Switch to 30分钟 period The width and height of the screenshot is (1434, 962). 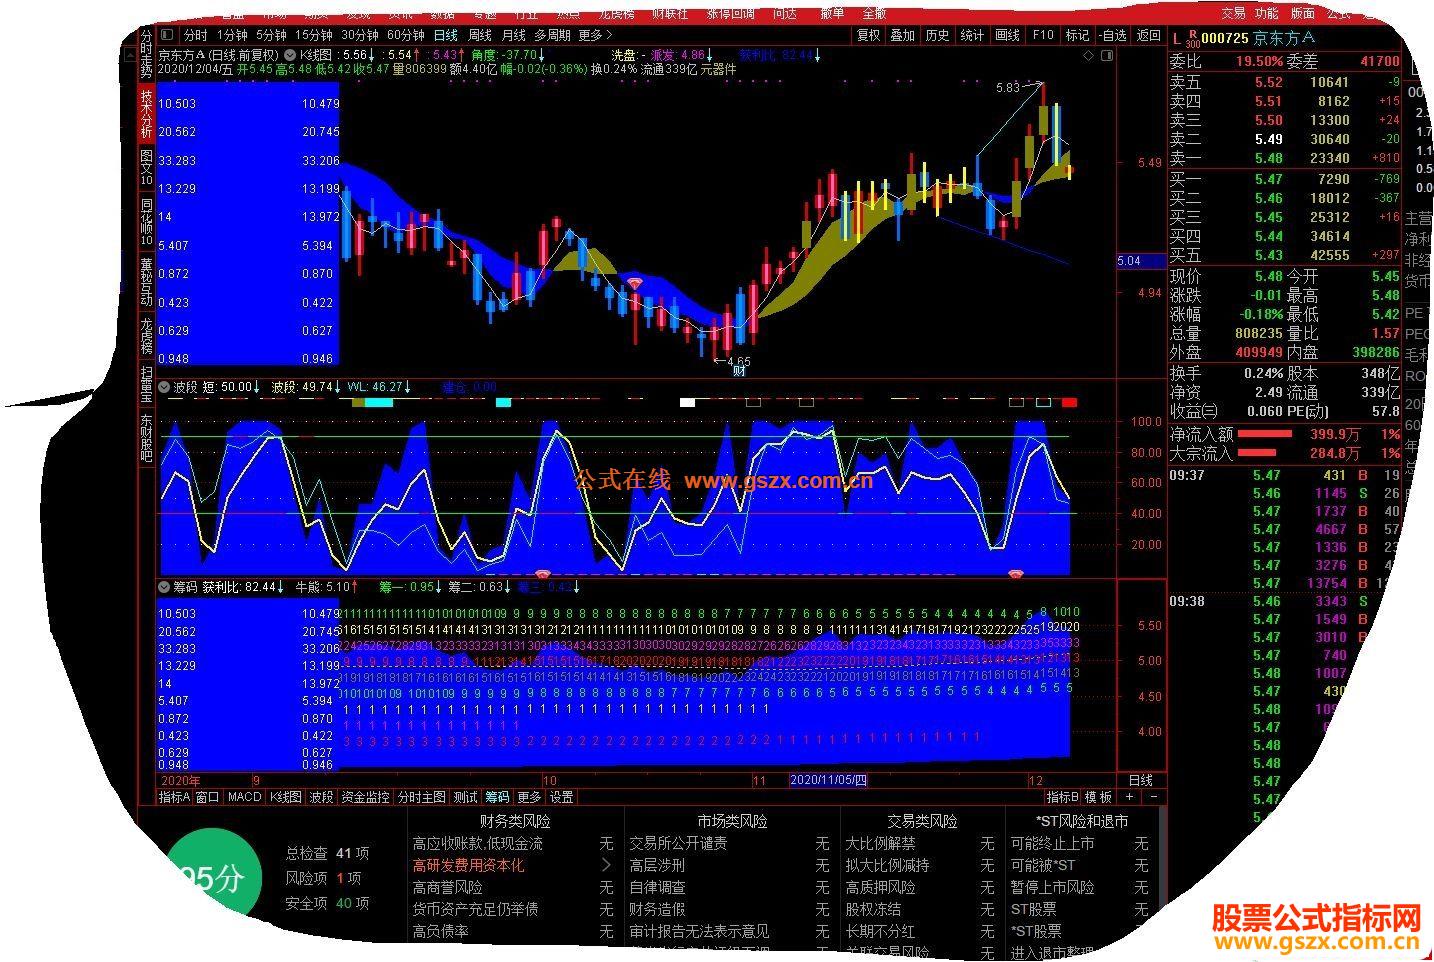pos(360,35)
